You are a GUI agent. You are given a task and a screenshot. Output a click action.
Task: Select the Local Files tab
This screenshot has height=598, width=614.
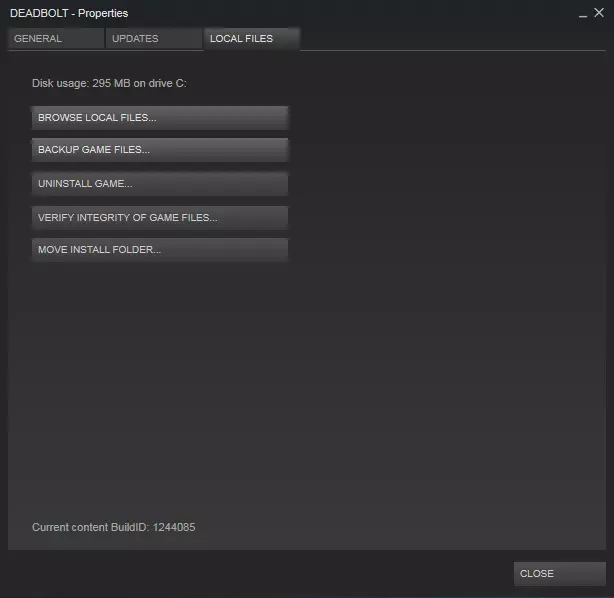252,38
